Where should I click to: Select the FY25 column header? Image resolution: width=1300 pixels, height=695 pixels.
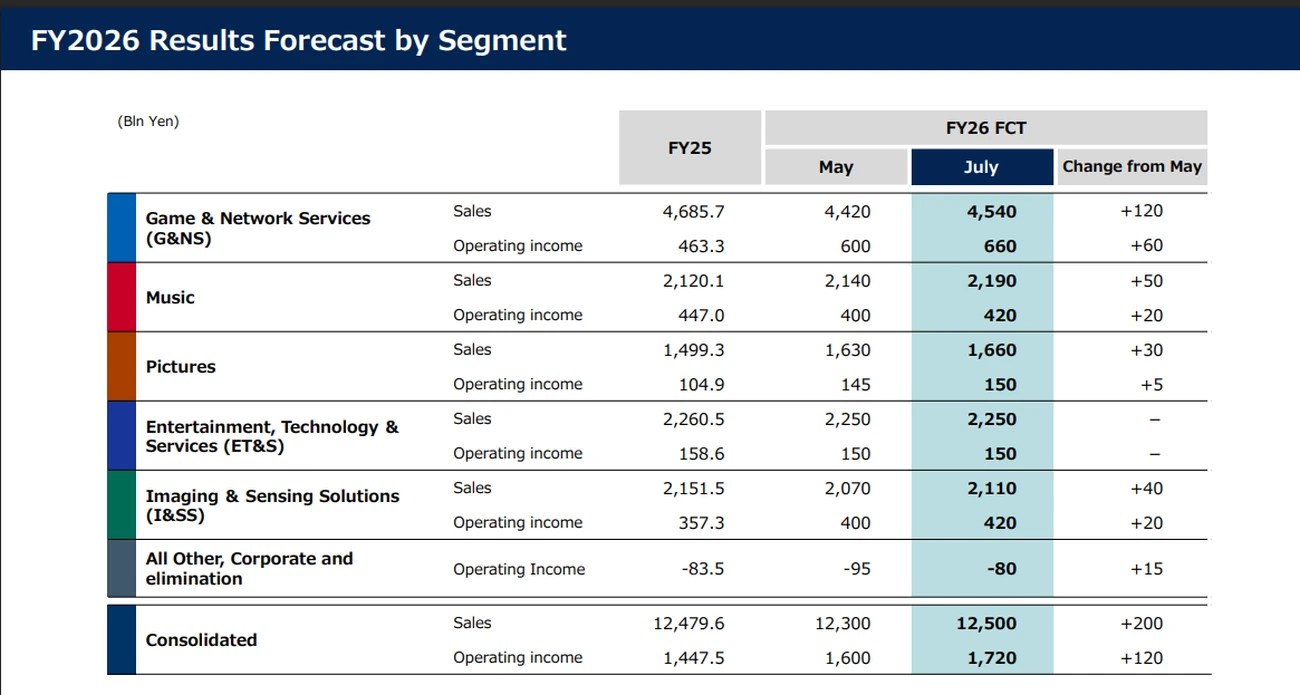tap(690, 148)
